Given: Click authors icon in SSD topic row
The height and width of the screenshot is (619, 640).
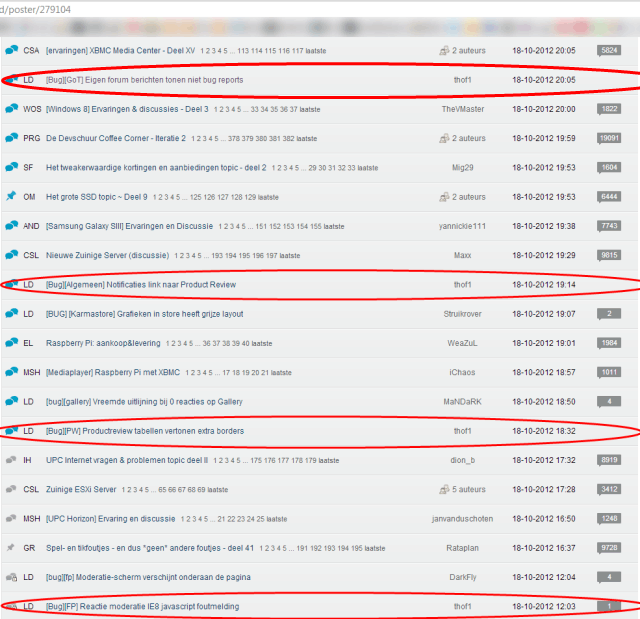Looking at the screenshot, I should click(444, 197).
